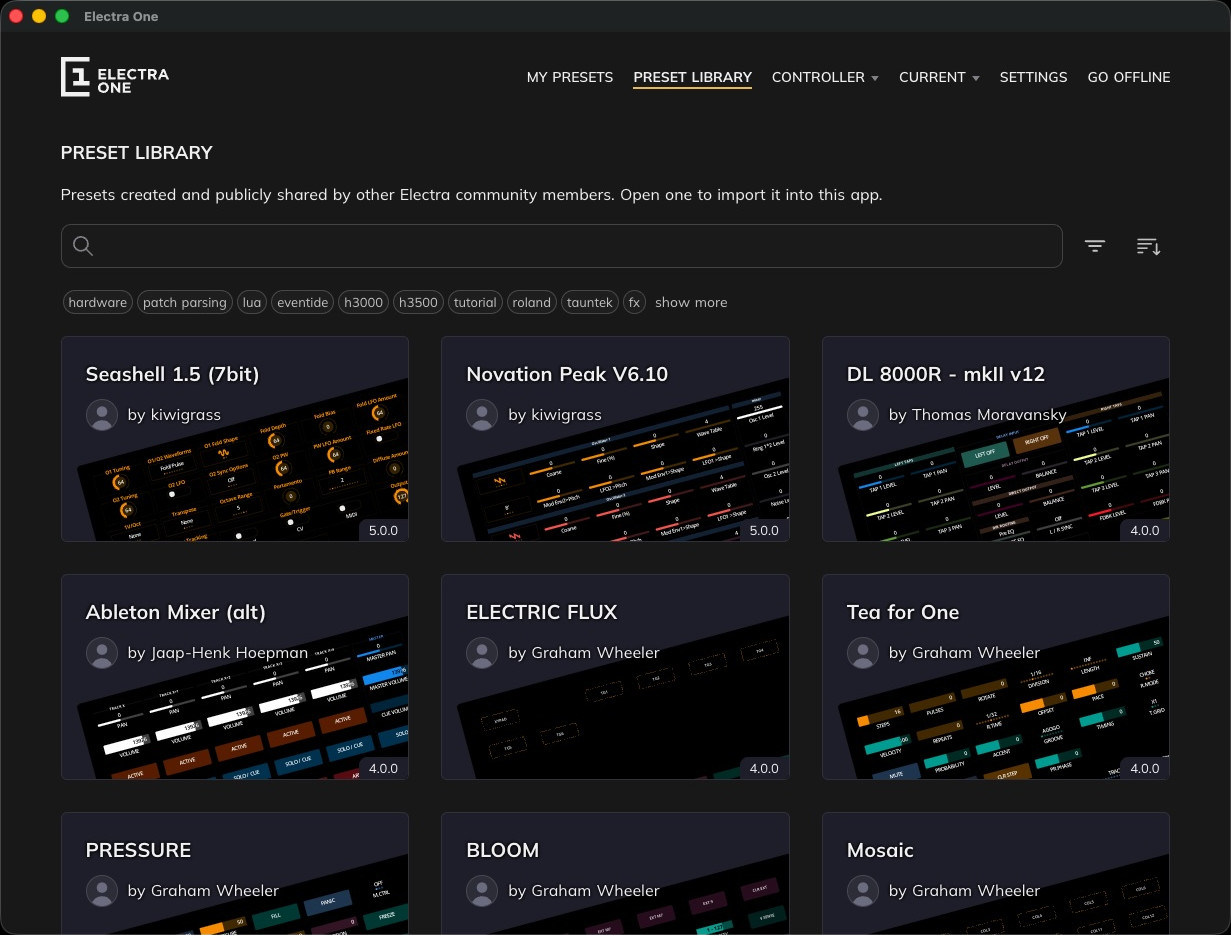Click 4.0.0 badge on DL 8000R card
This screenshot has height=935, width=1231.
tap(1144, 530)
